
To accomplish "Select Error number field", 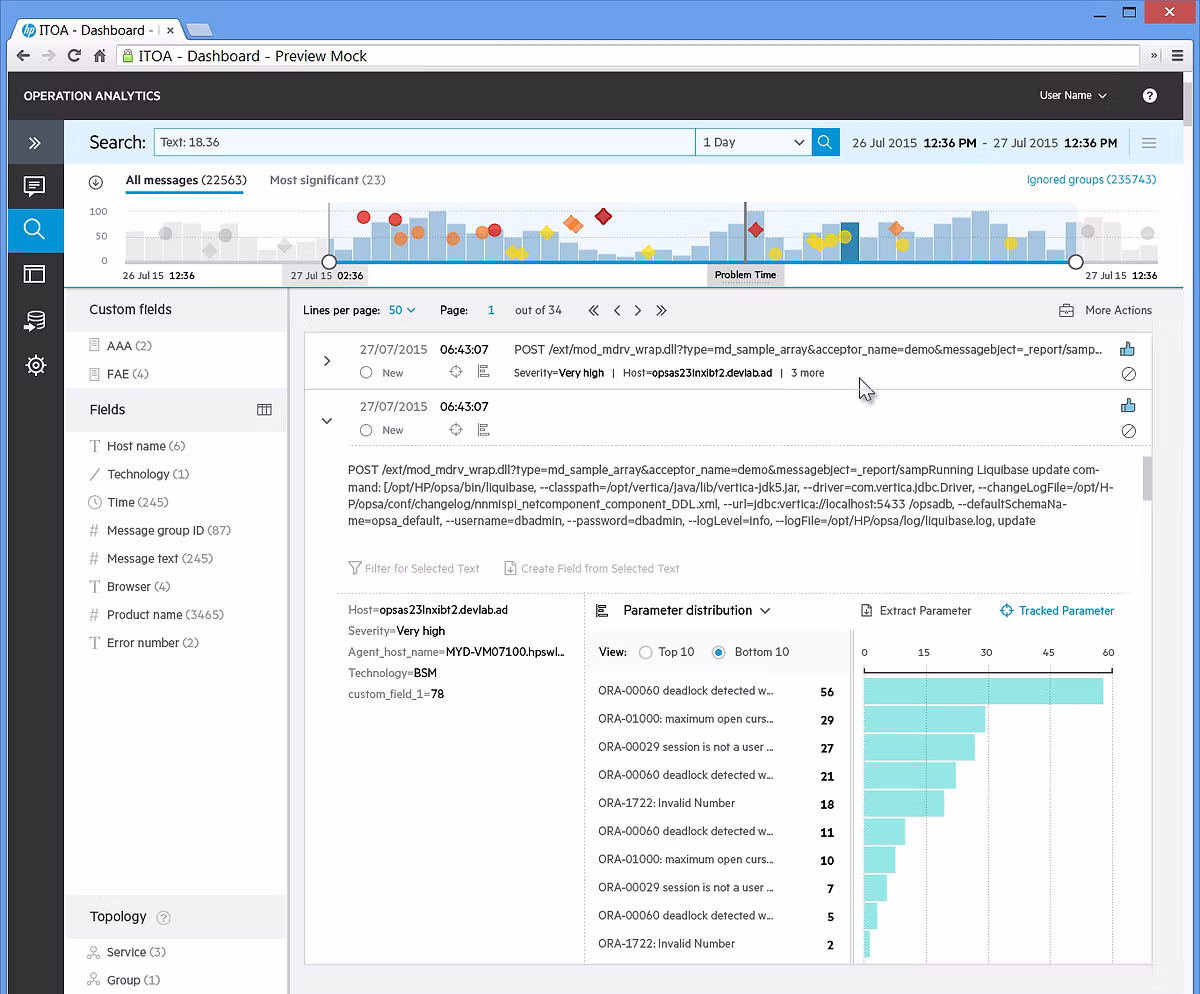I will (x=145, y=643).
